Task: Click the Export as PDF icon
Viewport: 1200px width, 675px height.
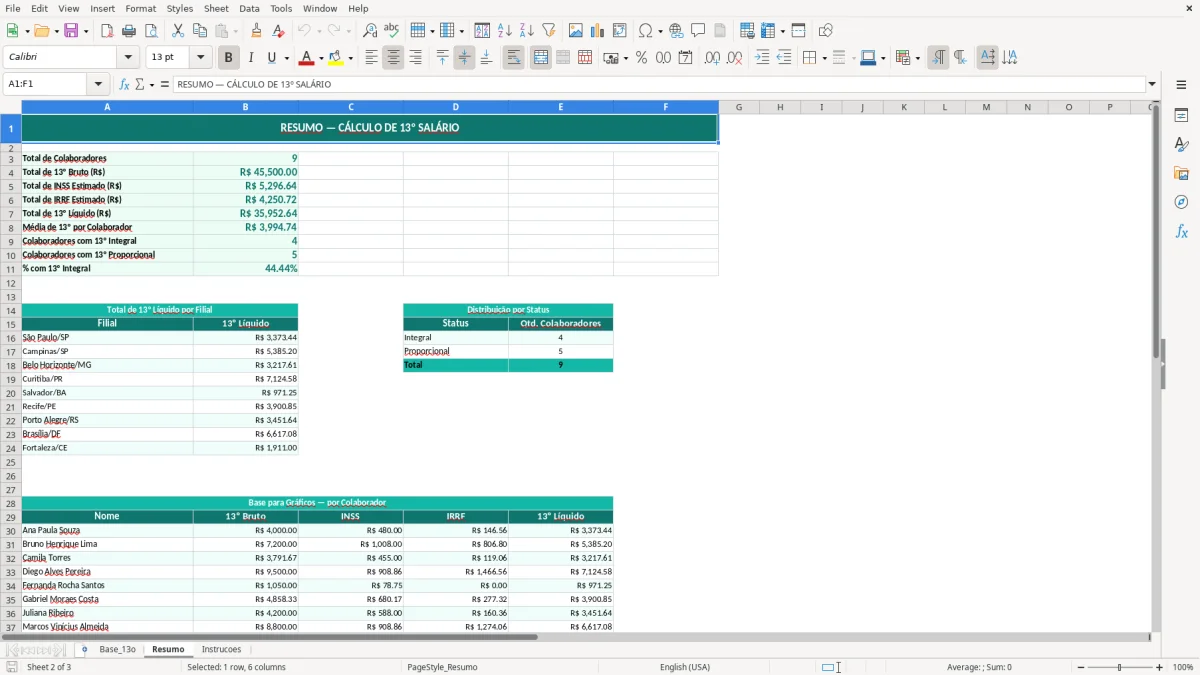Action: pyautogui.click(x=106, y=31)
